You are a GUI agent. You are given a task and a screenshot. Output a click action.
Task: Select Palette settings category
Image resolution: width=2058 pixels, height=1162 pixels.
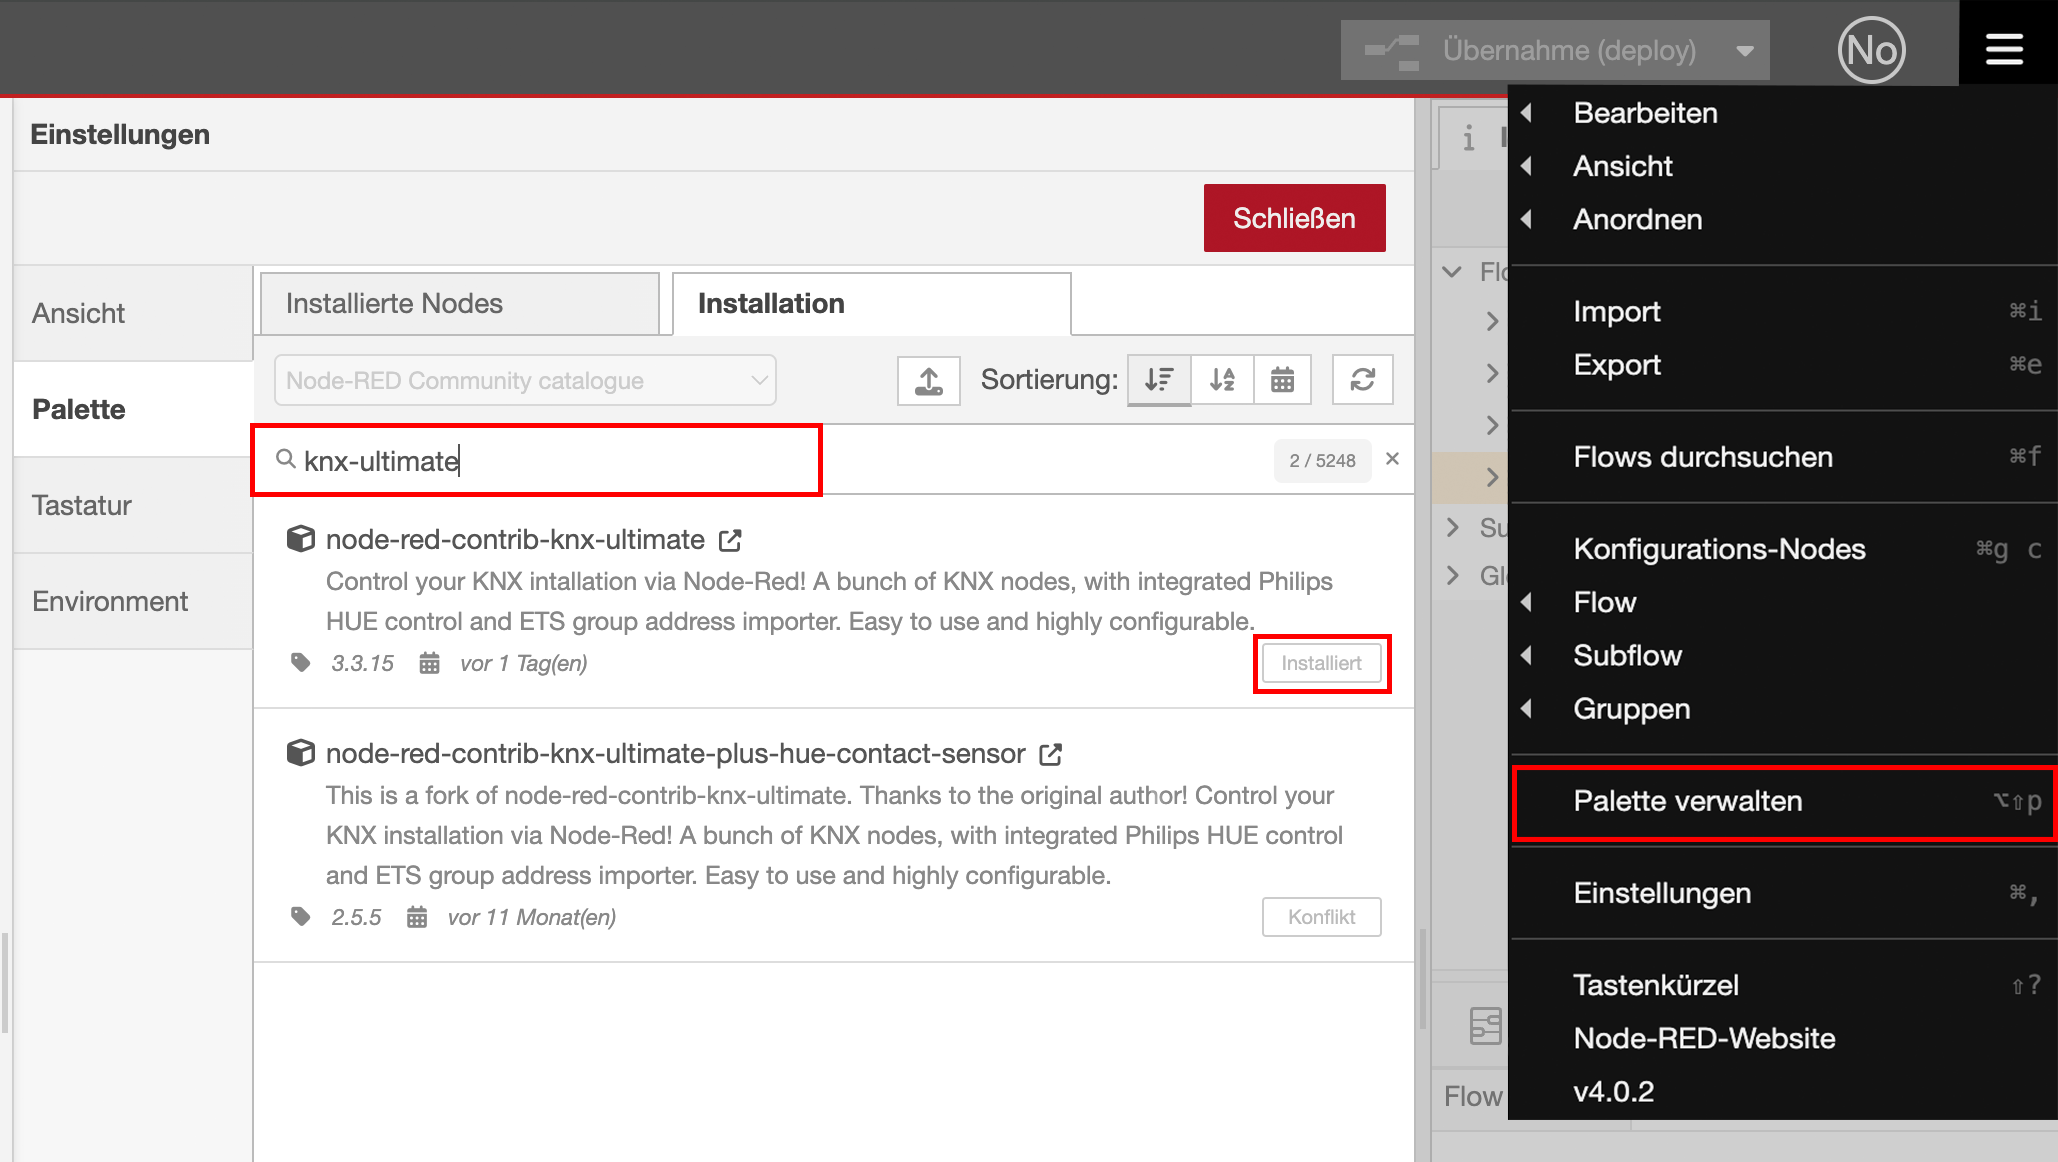tap(132, 409)
